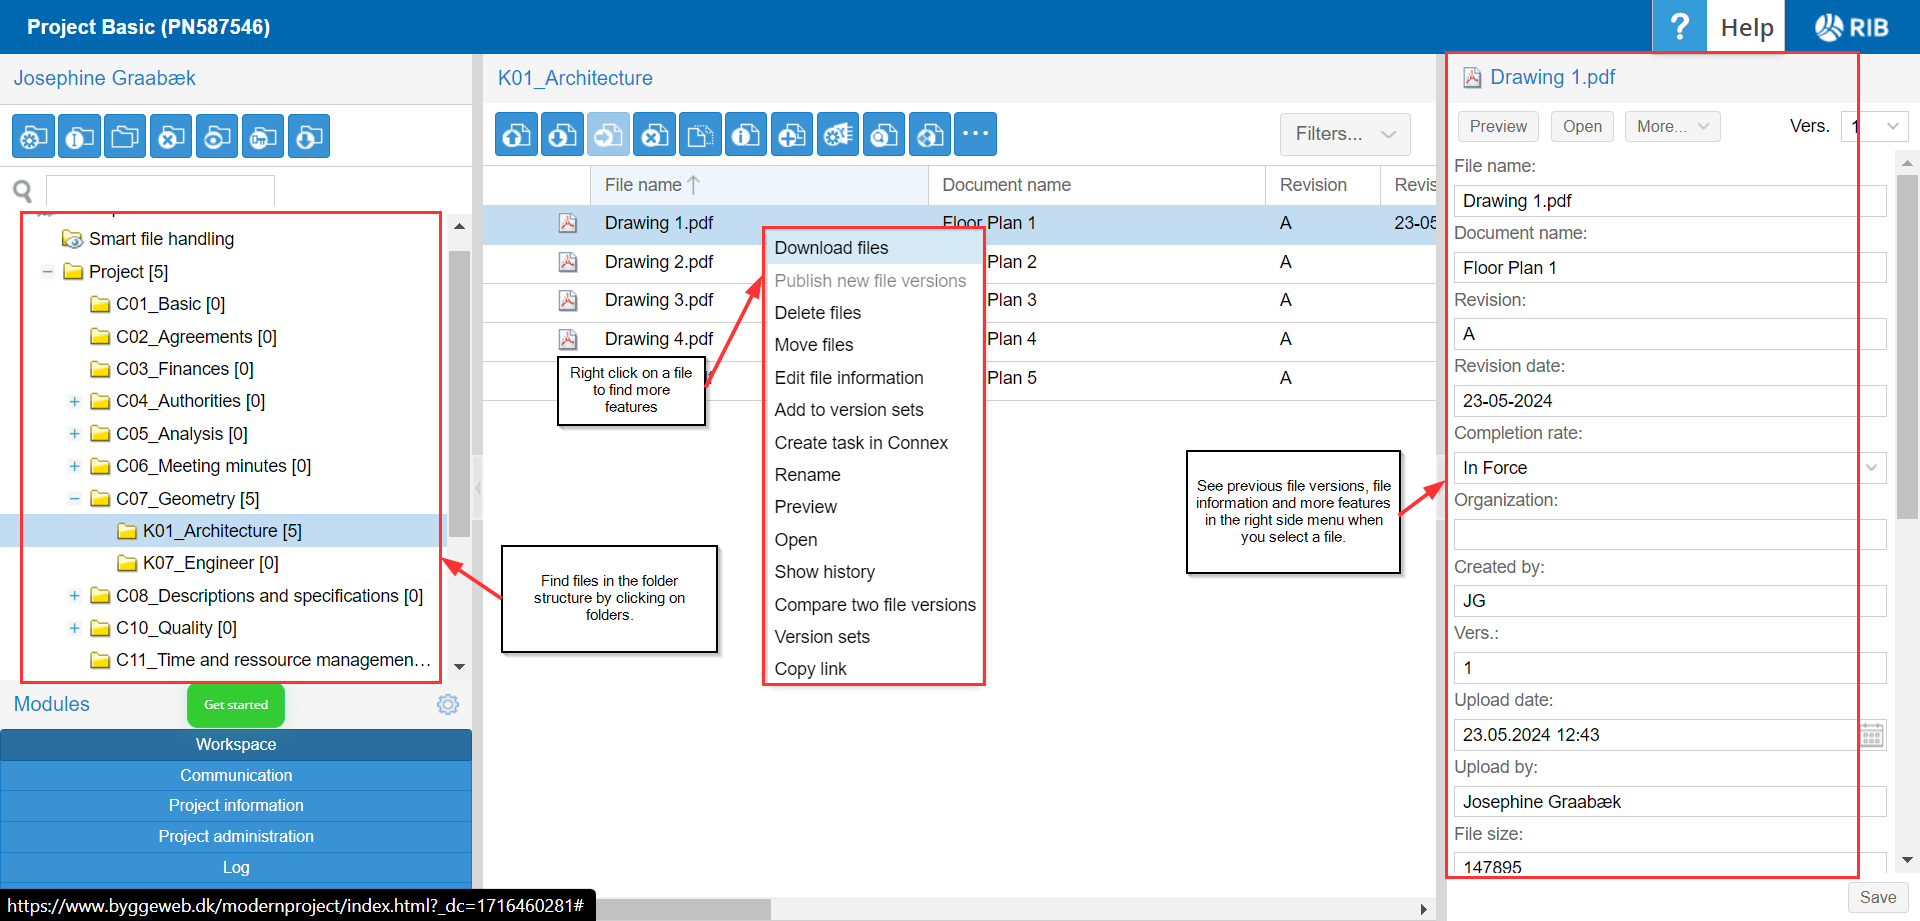The image size is (1920, 921).
Task: Open the calendar picker for Upload date
Action: tap(1871, 736)
